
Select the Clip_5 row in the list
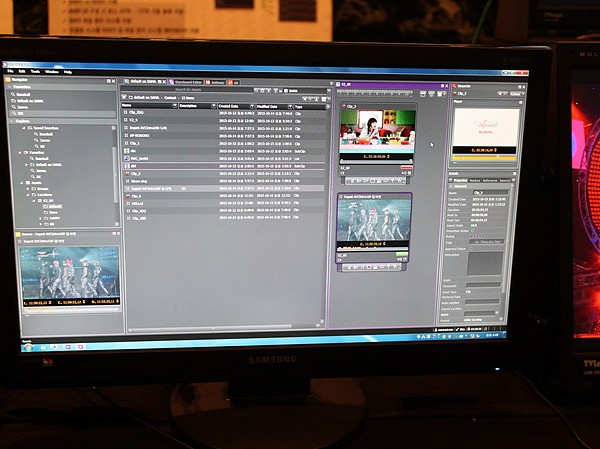[x=226, y=196]
